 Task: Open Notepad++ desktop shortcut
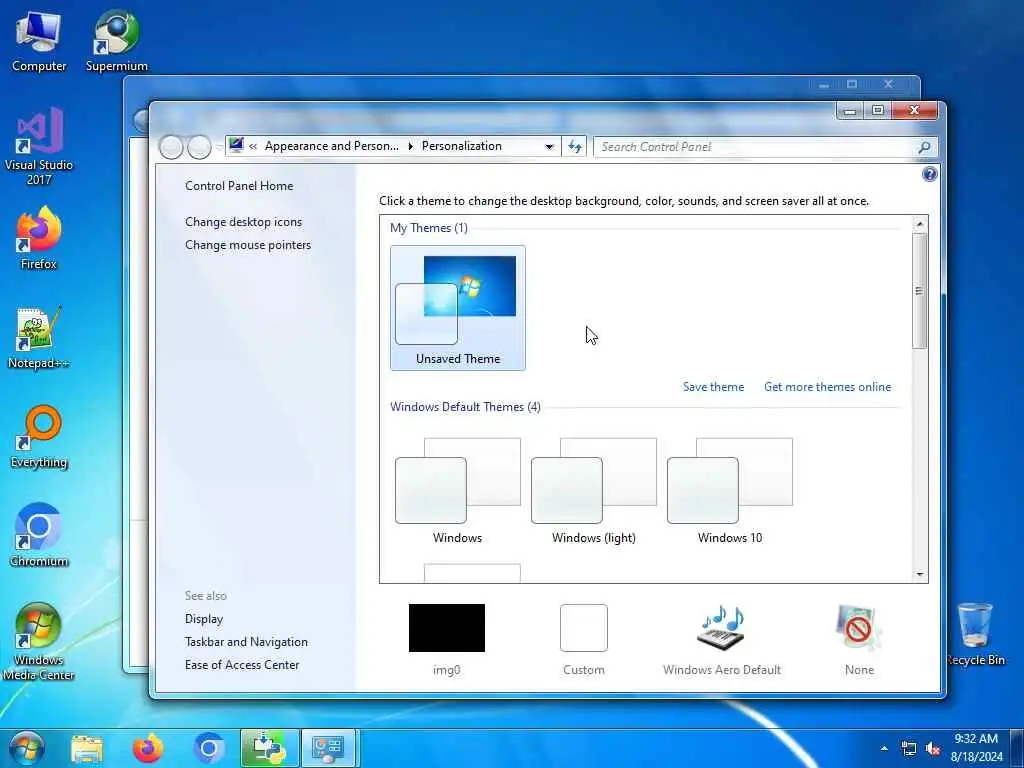tap(39, 338)
